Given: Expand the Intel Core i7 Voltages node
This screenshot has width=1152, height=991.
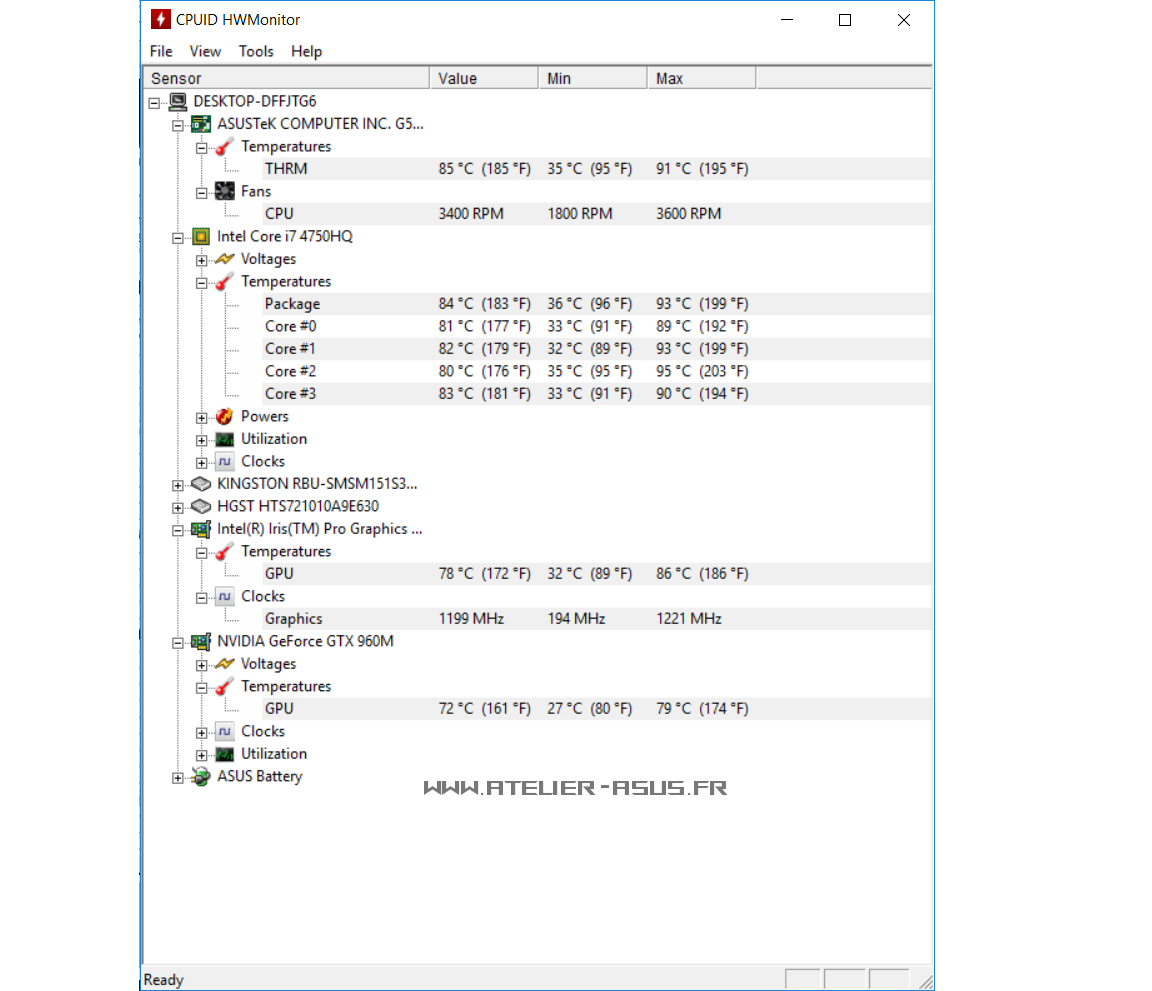Looking at the screenshot, I should 202,260.
